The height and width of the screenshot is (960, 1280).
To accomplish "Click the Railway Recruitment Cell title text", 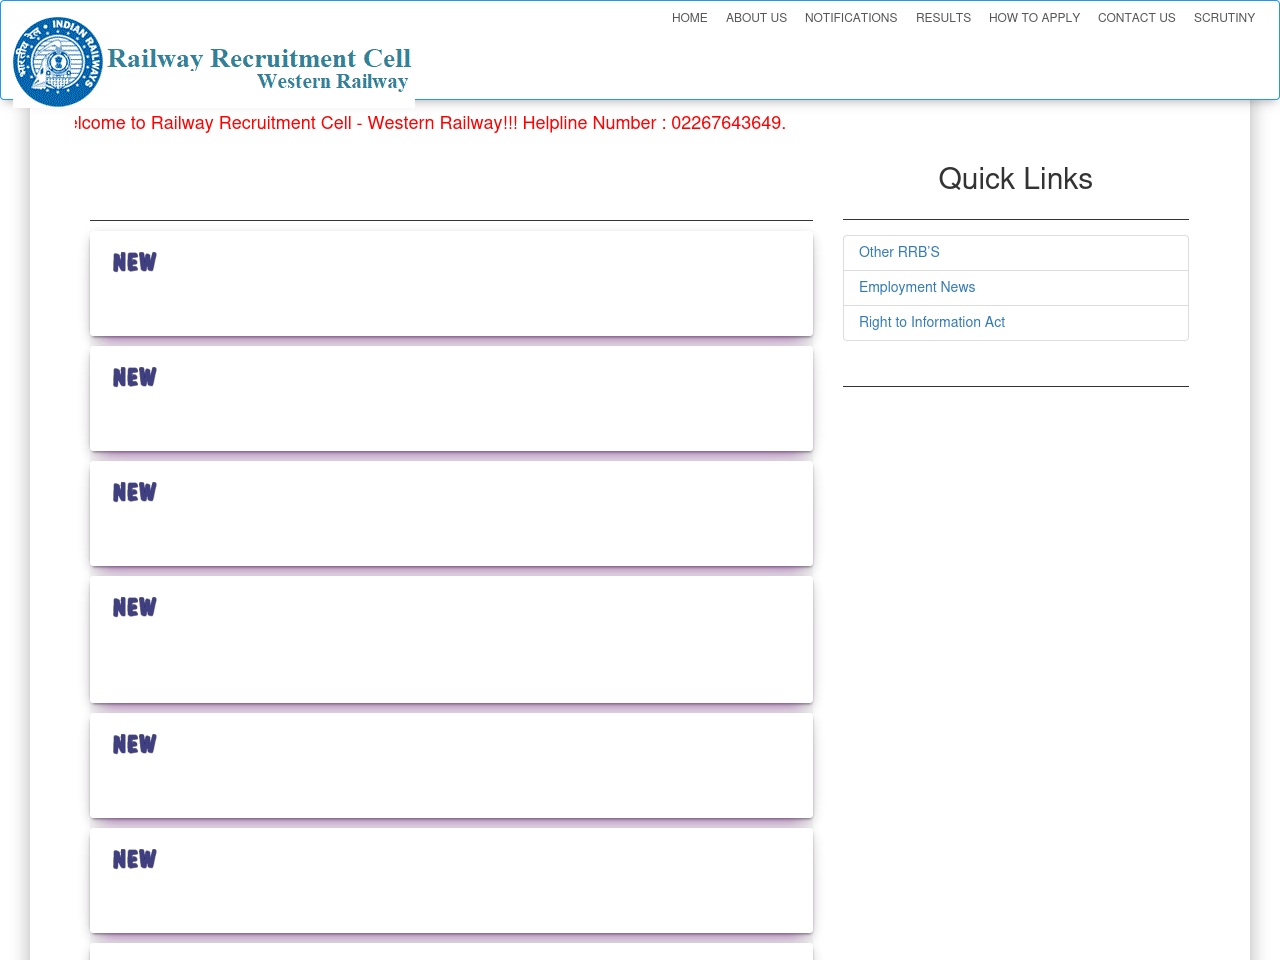I will point(259,59).
